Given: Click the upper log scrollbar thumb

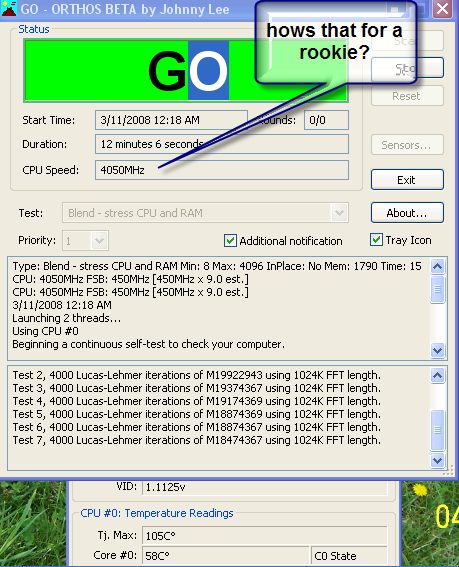Looking at the screenshot, I should [437, 289].
